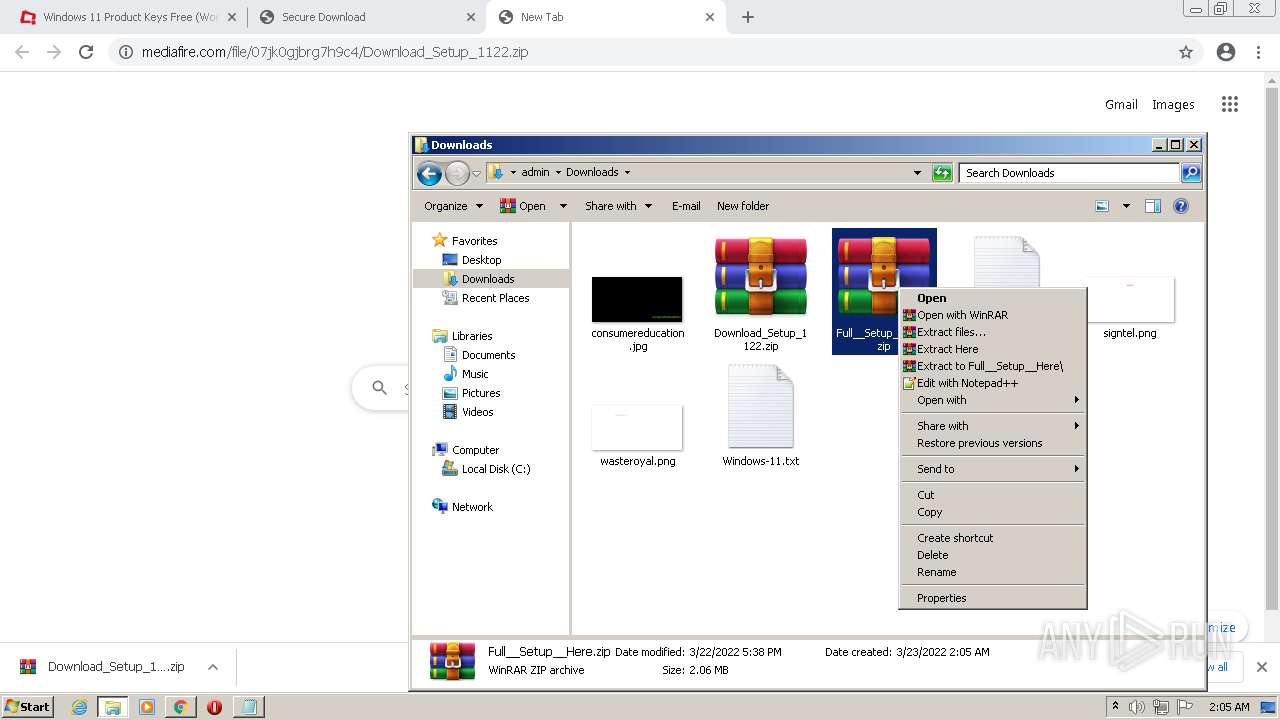Choose Properties in the context menu
The image size is (1280, 720).
[992, 598]
